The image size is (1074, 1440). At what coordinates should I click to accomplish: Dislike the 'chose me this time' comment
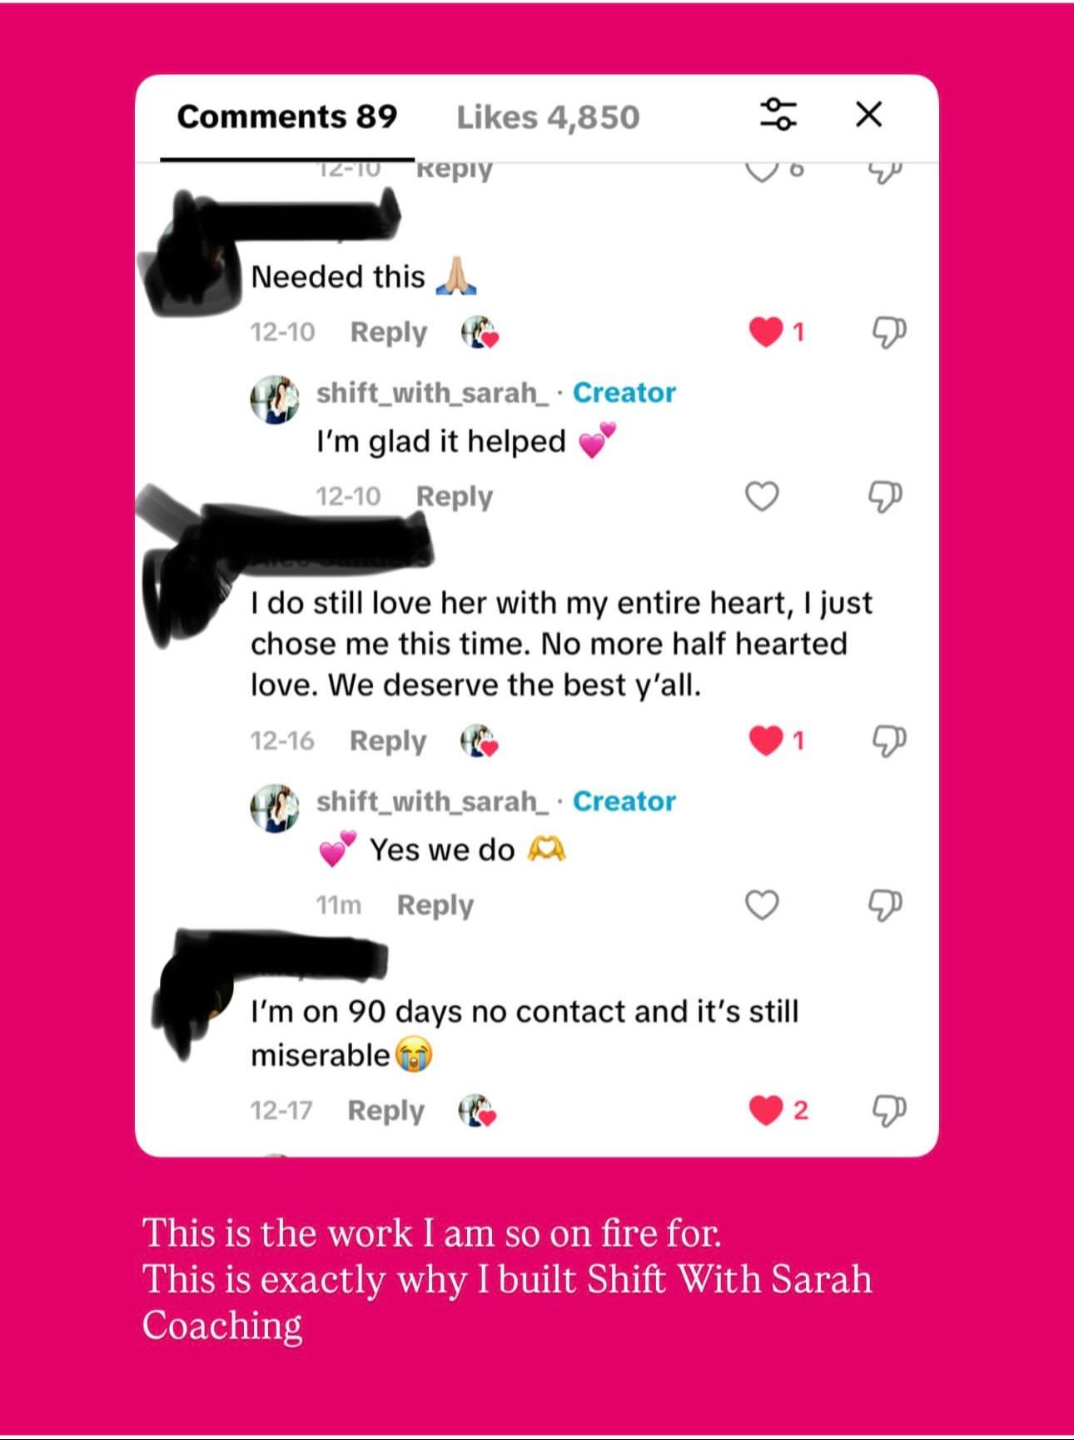(x=888, y=740)
